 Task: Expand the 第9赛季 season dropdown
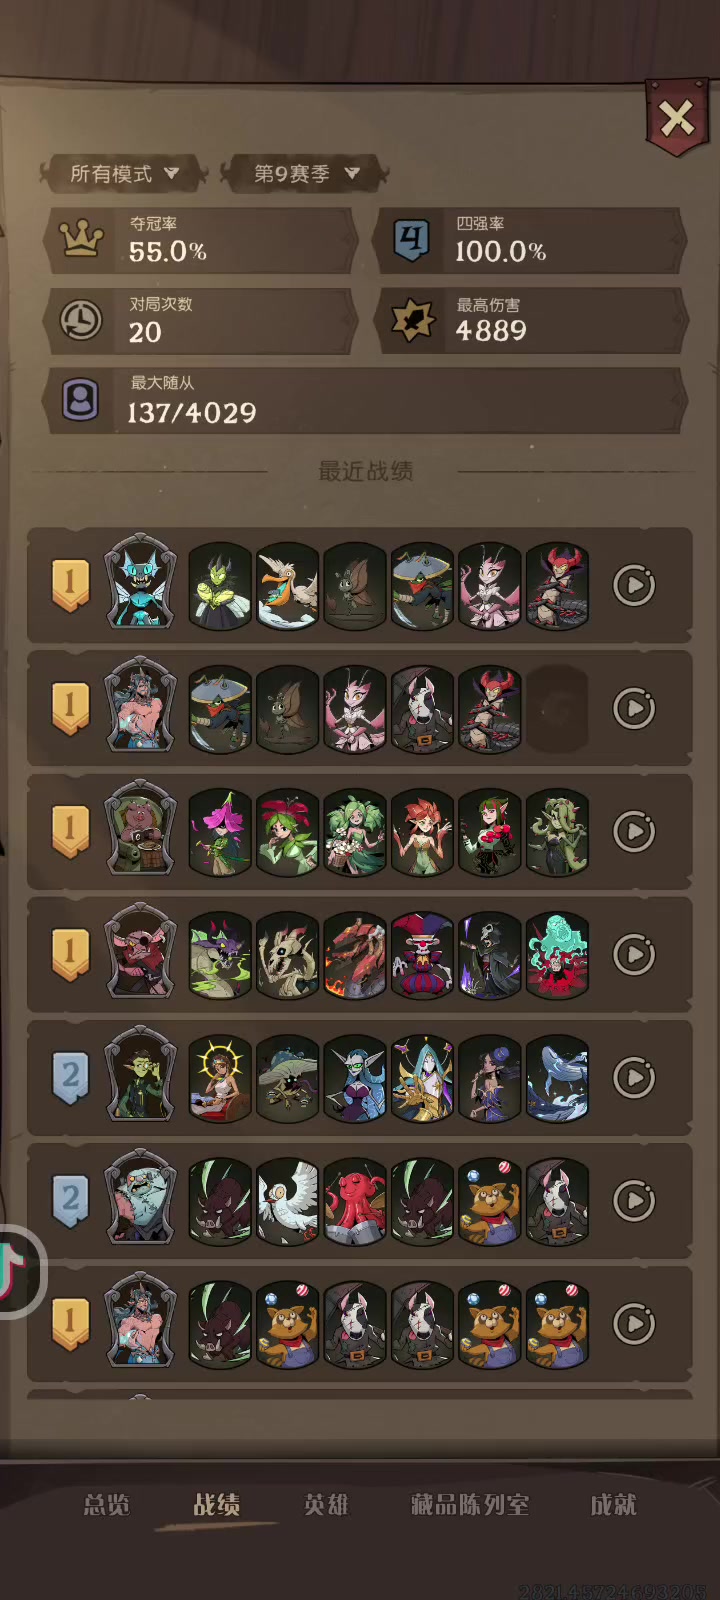(x=305, y=174)
